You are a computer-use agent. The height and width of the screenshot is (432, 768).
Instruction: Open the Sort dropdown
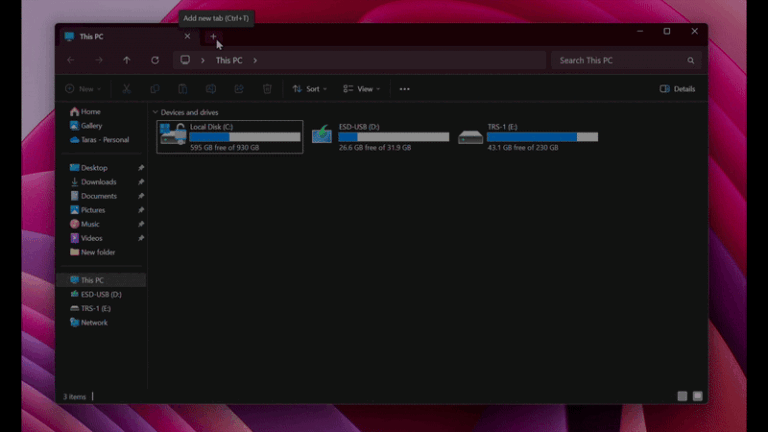click(x=309, y=89)
